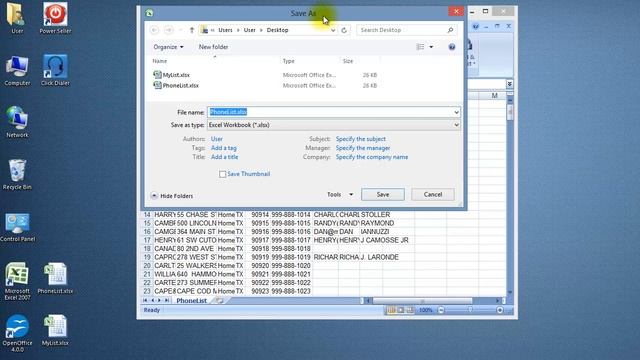The width and height of the screenshot is (640, 360).
Task: Expand the File name dropdown
Action: (456, 112)
